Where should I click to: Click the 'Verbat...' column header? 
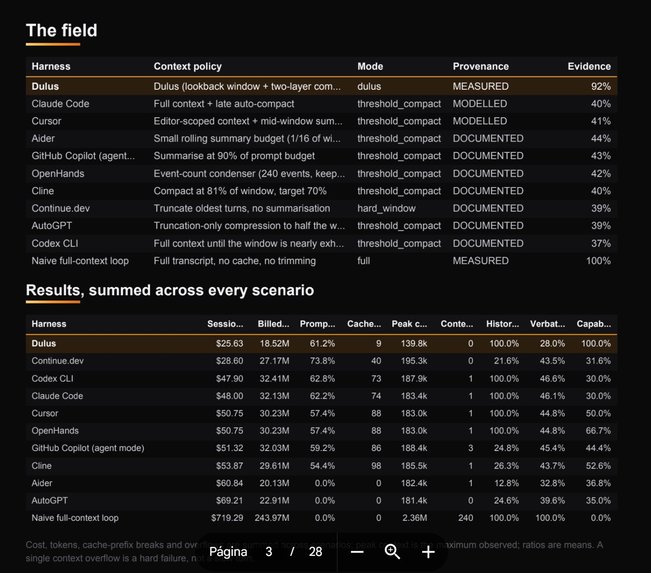pyautogui.click(x=547, y=324)
